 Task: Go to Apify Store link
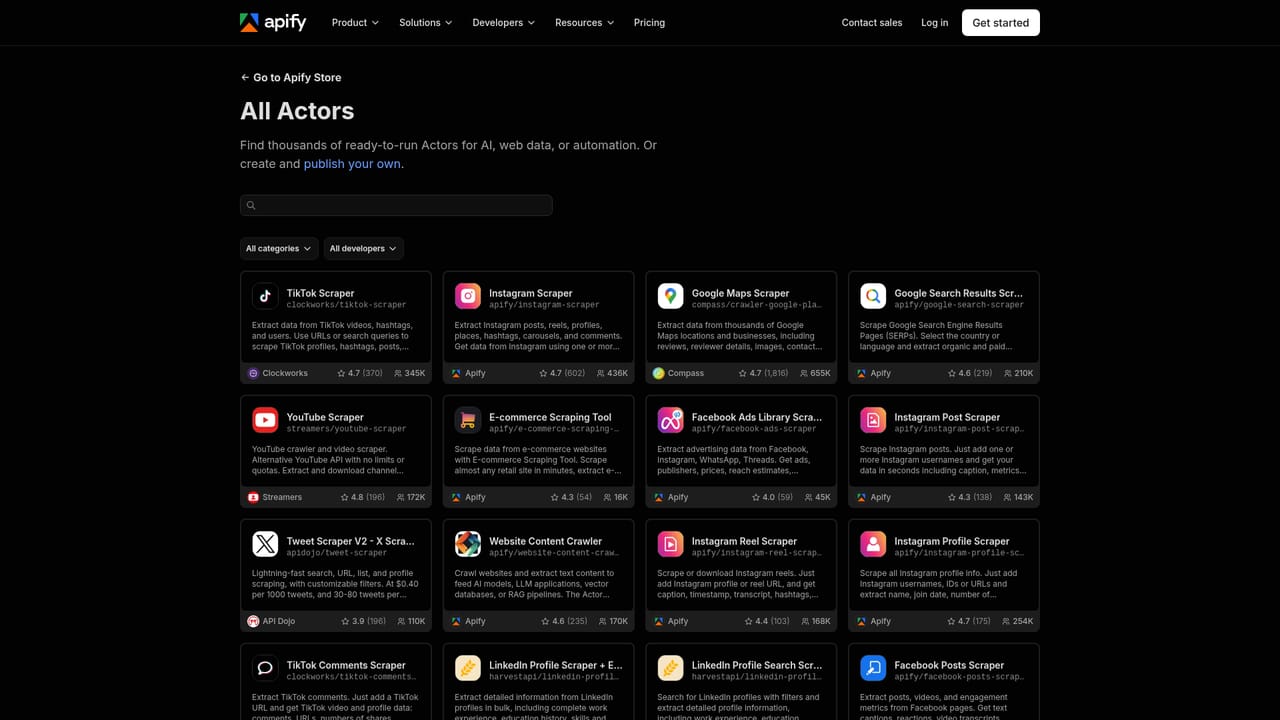[x=291, y=77]
